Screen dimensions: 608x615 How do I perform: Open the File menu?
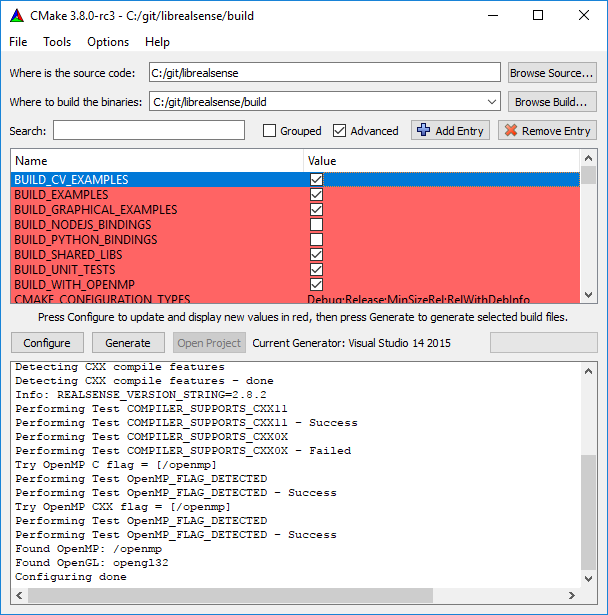[x=18, y=42]
